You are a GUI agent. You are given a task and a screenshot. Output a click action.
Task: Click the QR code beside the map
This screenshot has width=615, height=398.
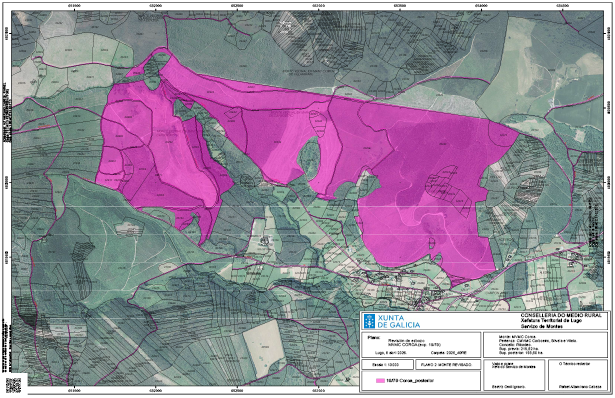(x=13, y=384)
